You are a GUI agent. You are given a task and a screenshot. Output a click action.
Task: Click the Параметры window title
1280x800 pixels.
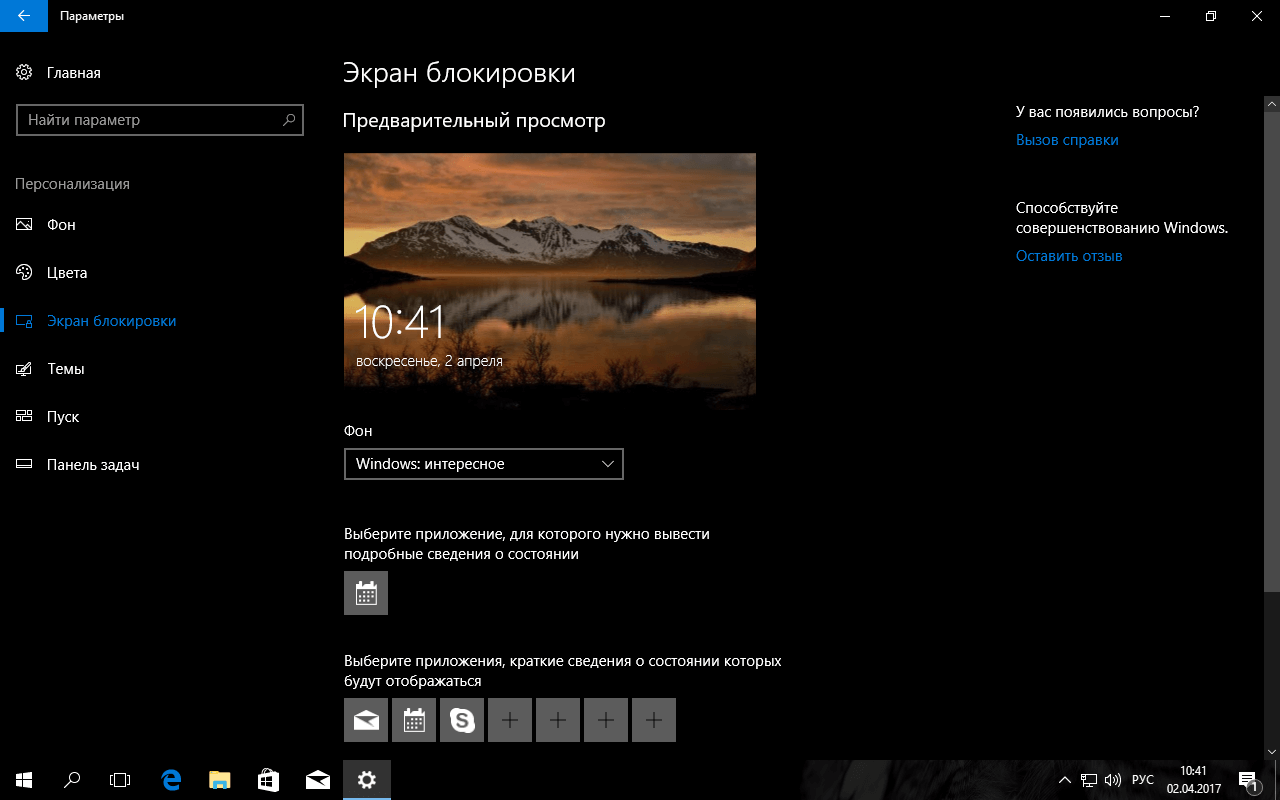(x=92, y=16)
